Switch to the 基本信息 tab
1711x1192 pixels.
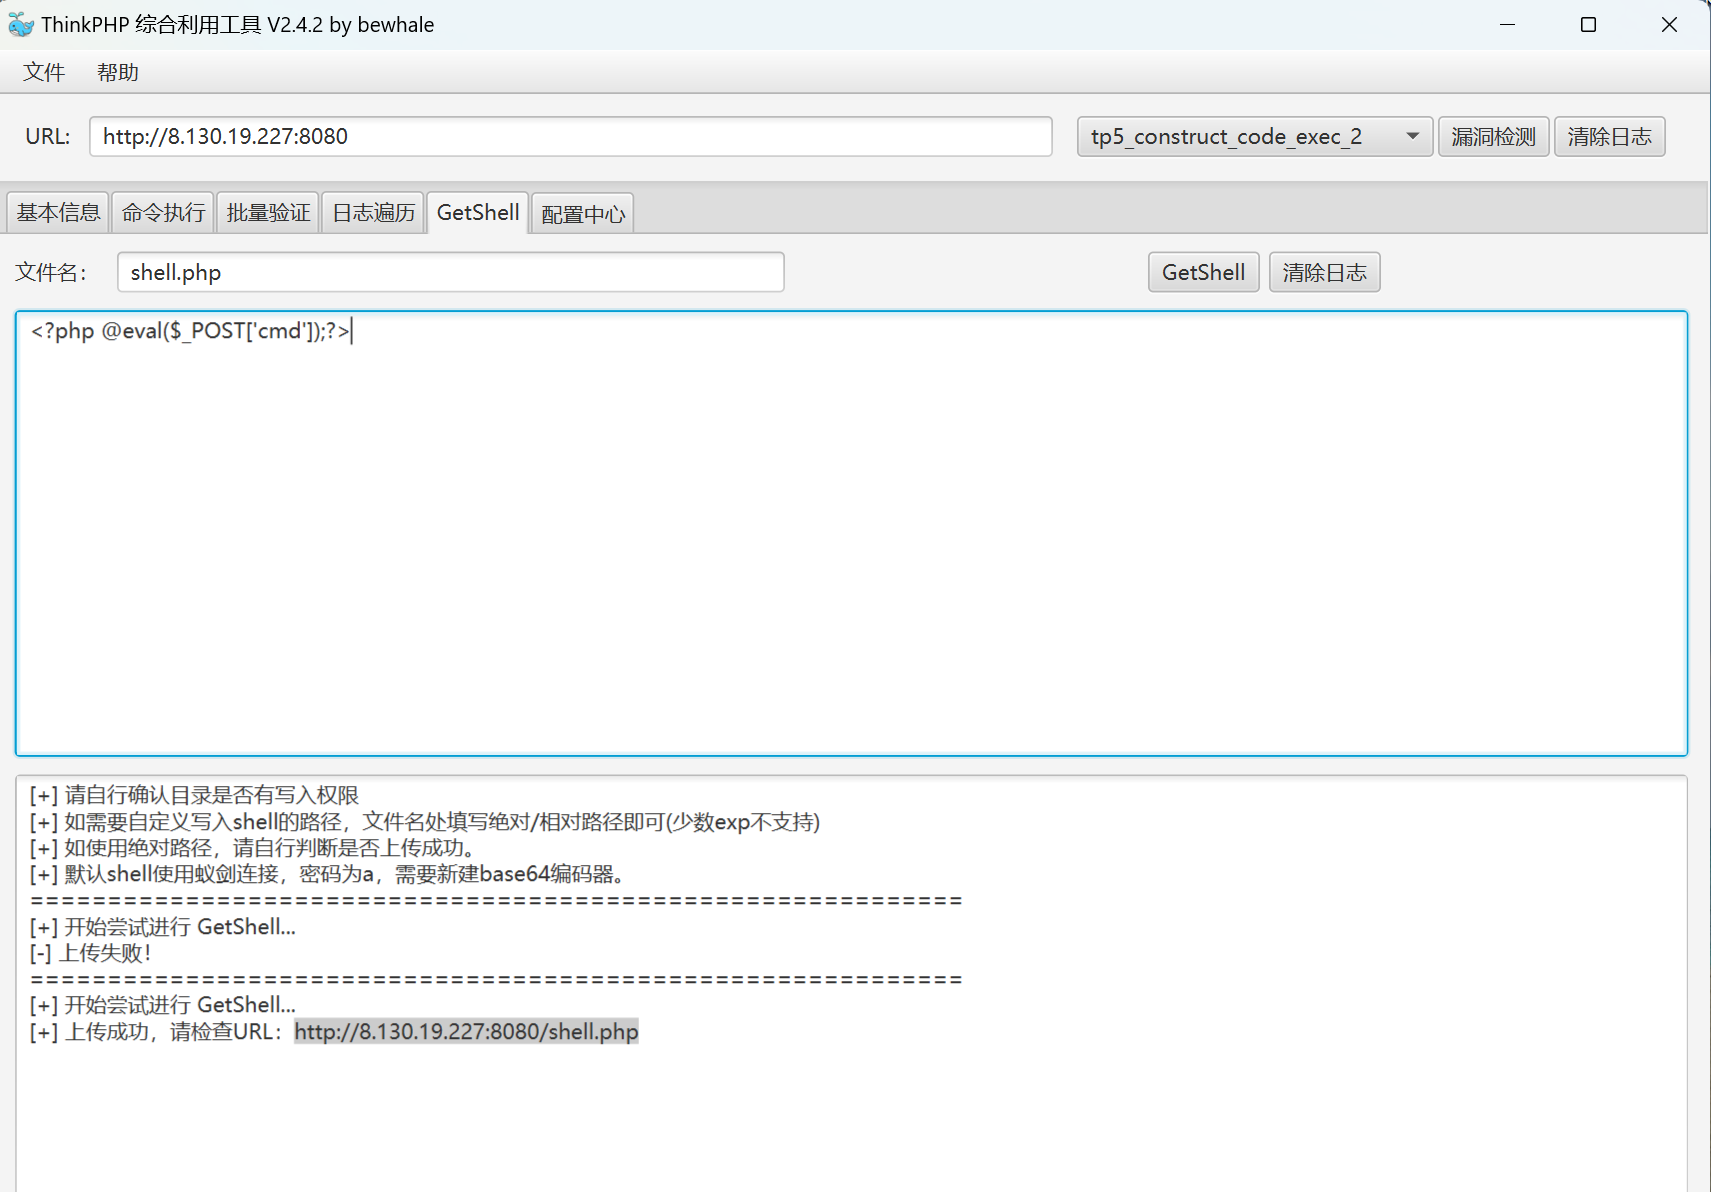coord(58,213)
